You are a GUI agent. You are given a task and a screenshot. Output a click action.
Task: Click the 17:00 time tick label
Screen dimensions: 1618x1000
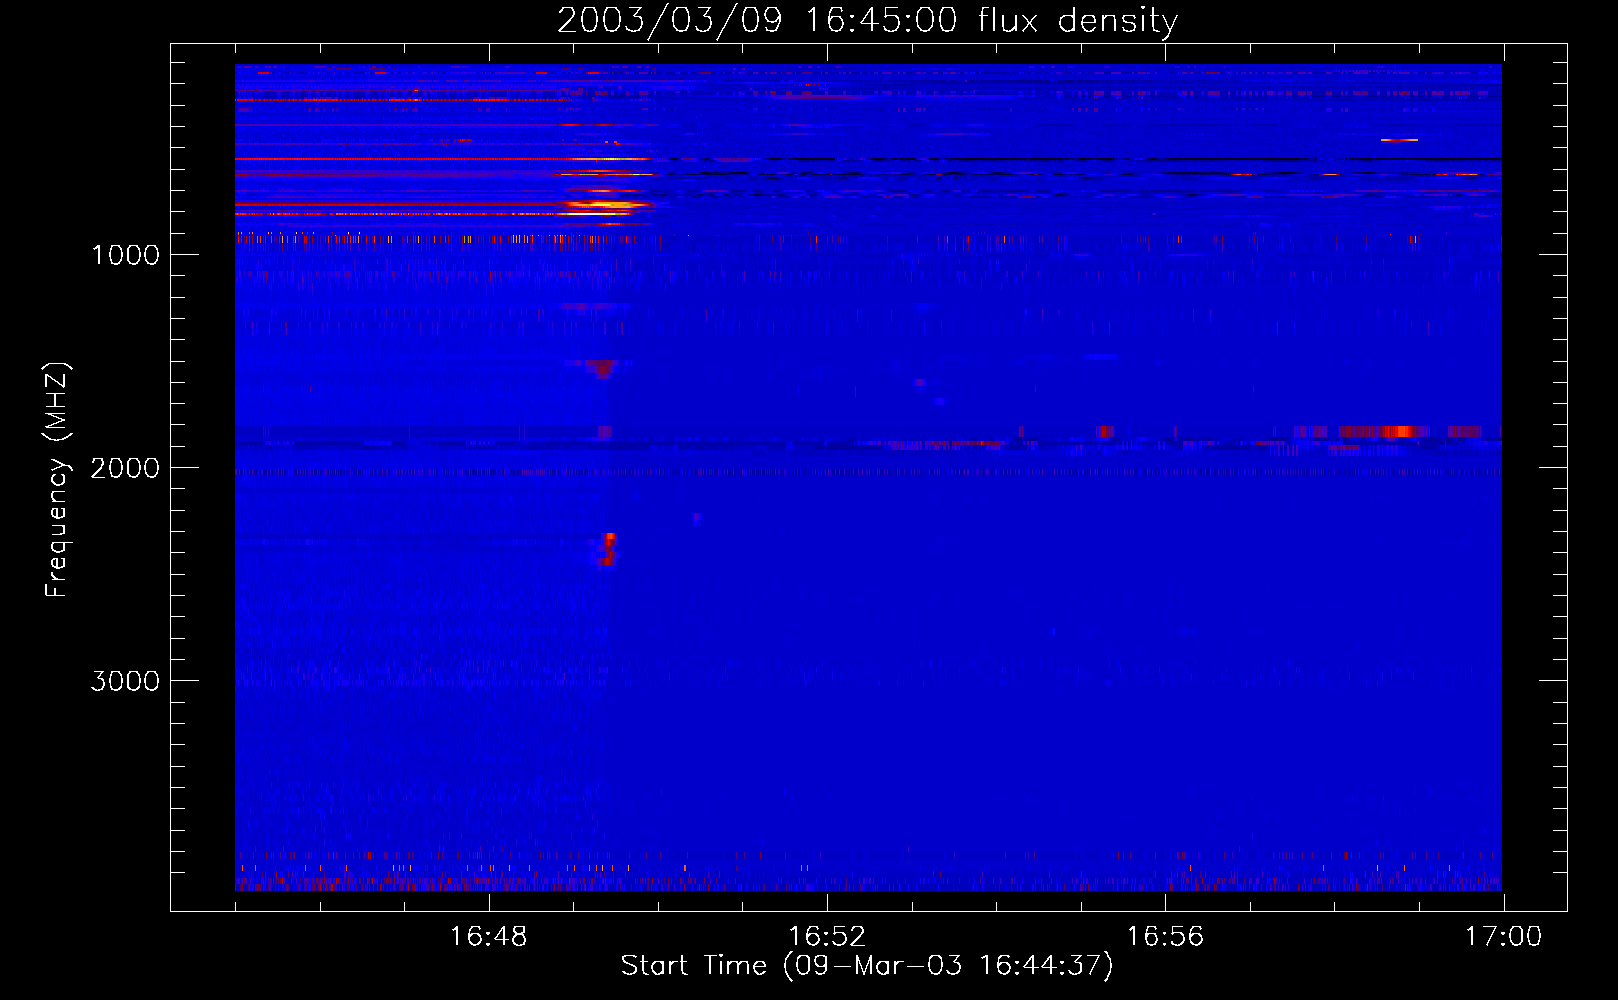coord(1503,937)
